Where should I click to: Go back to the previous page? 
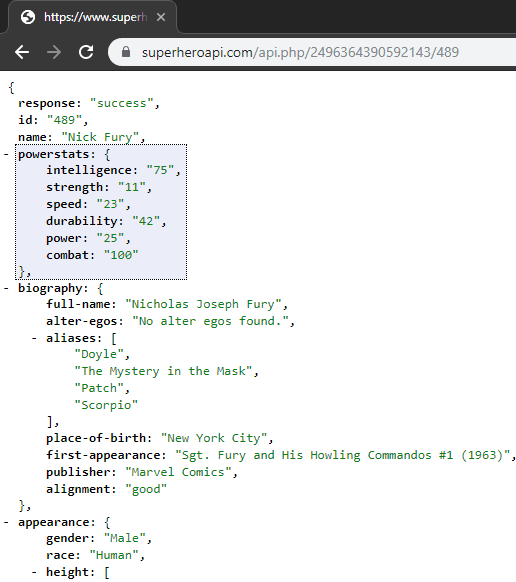[x=22, y=52]
